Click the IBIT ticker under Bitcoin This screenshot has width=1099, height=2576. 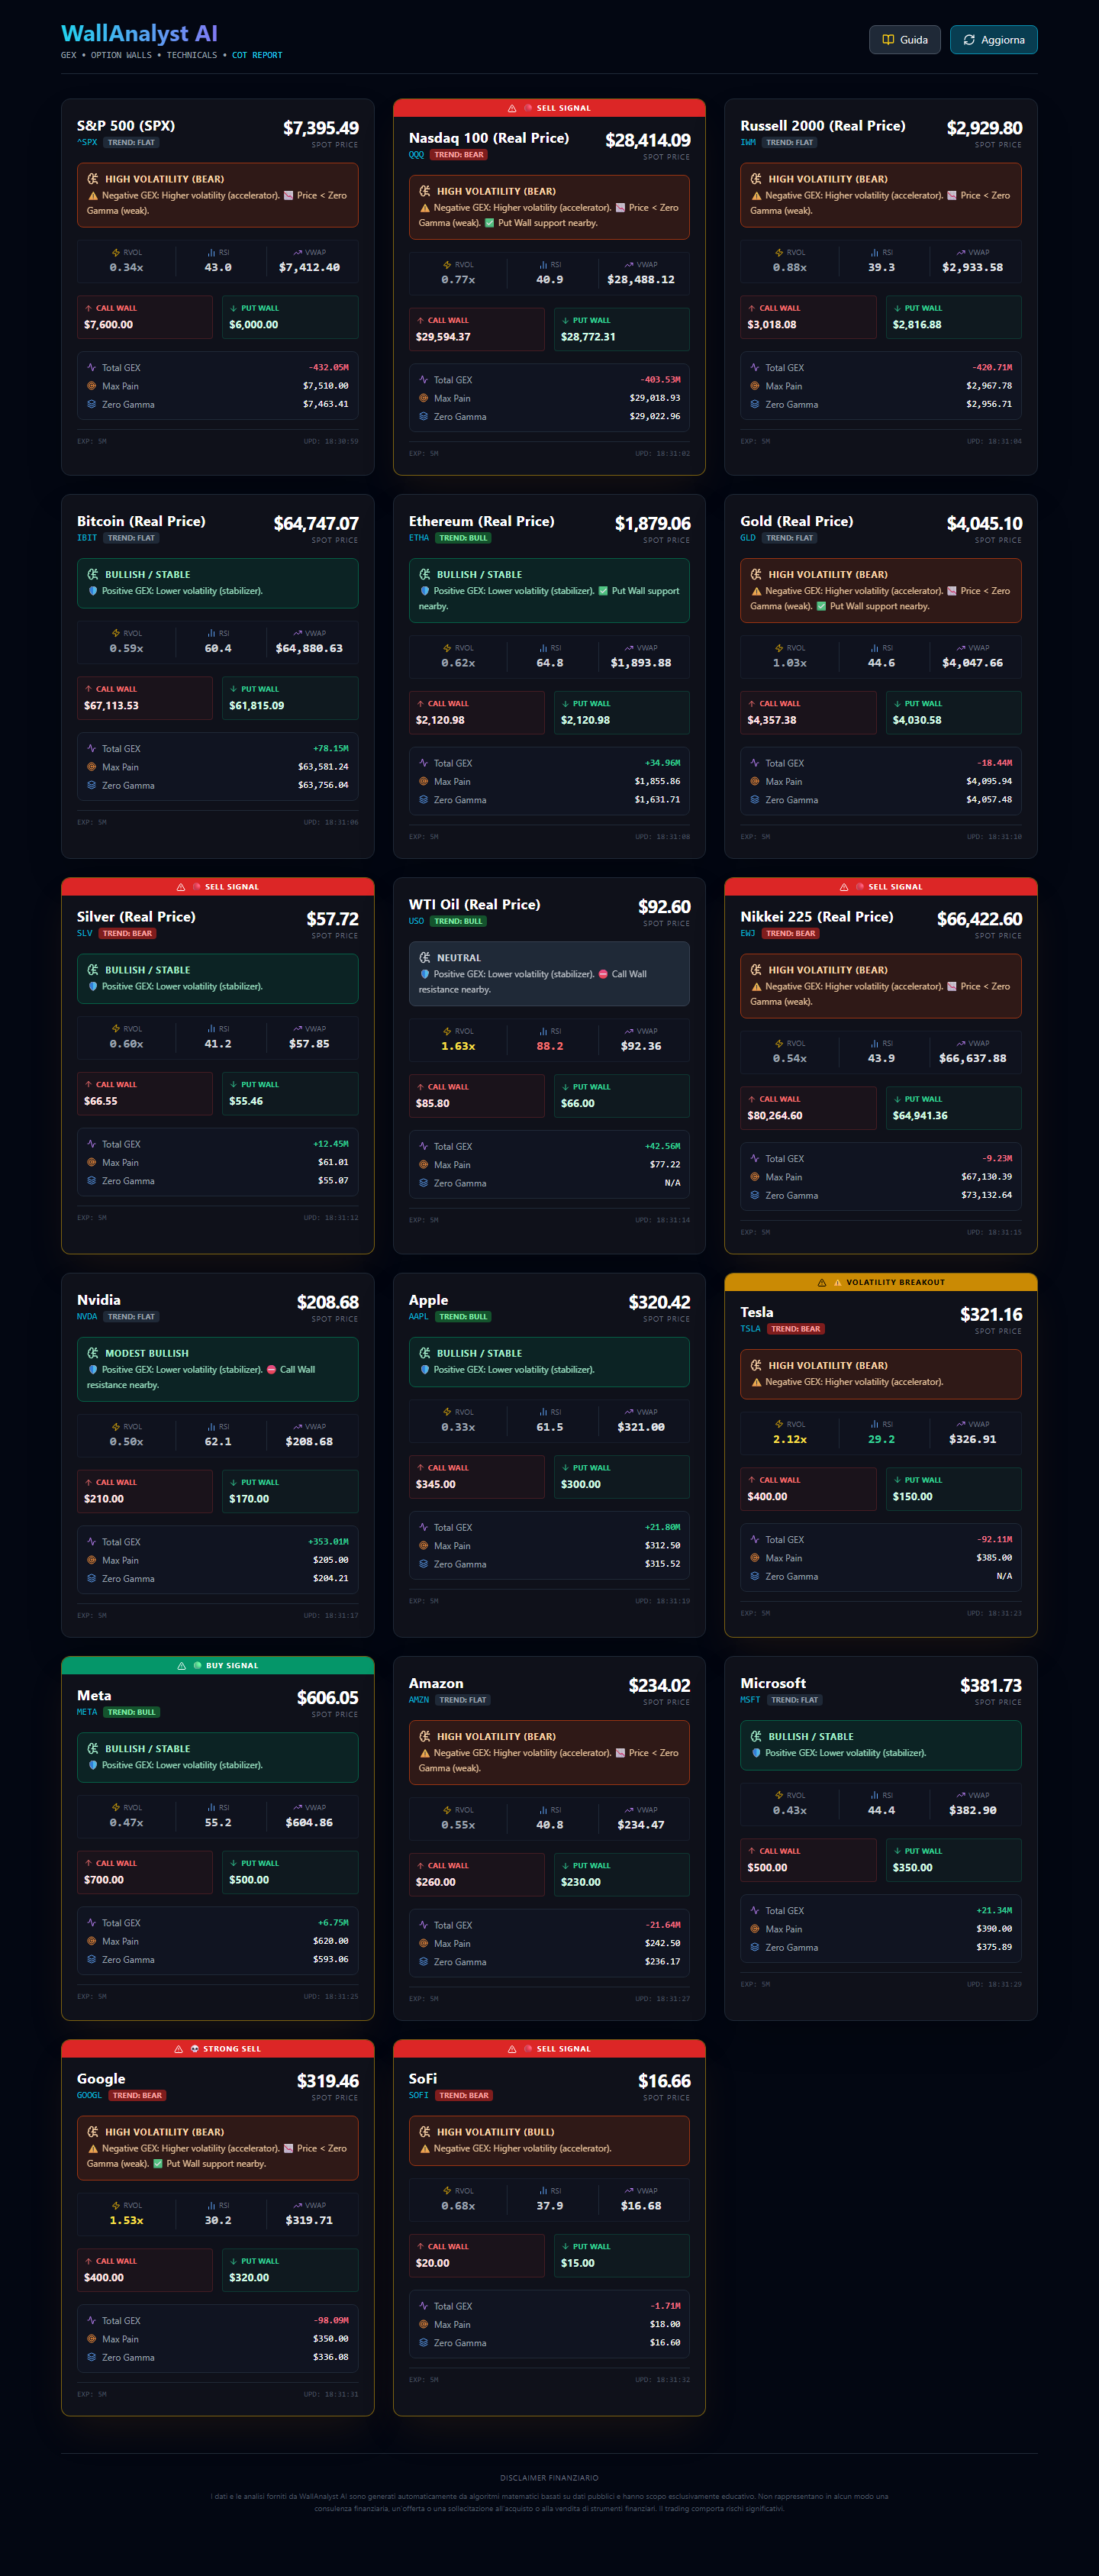pyautogui.click(x=87, y=538)
